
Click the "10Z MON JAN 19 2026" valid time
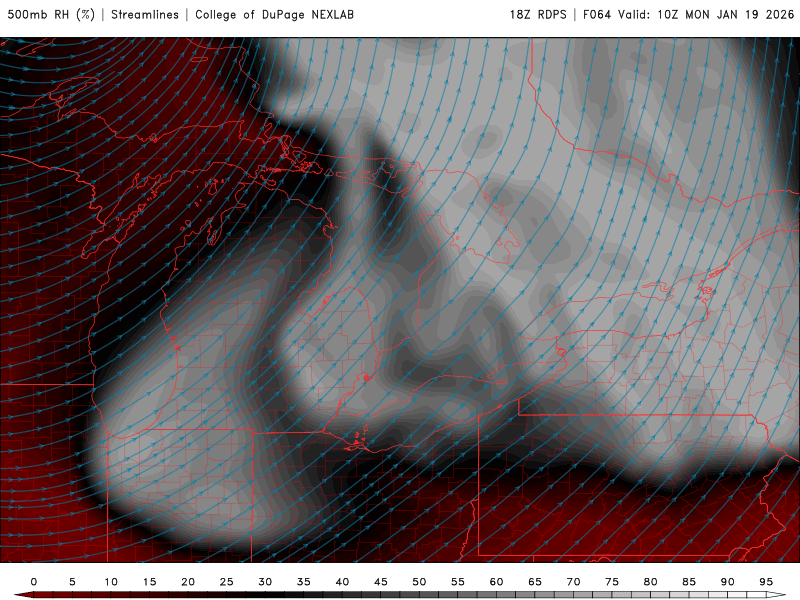(726, 14)
